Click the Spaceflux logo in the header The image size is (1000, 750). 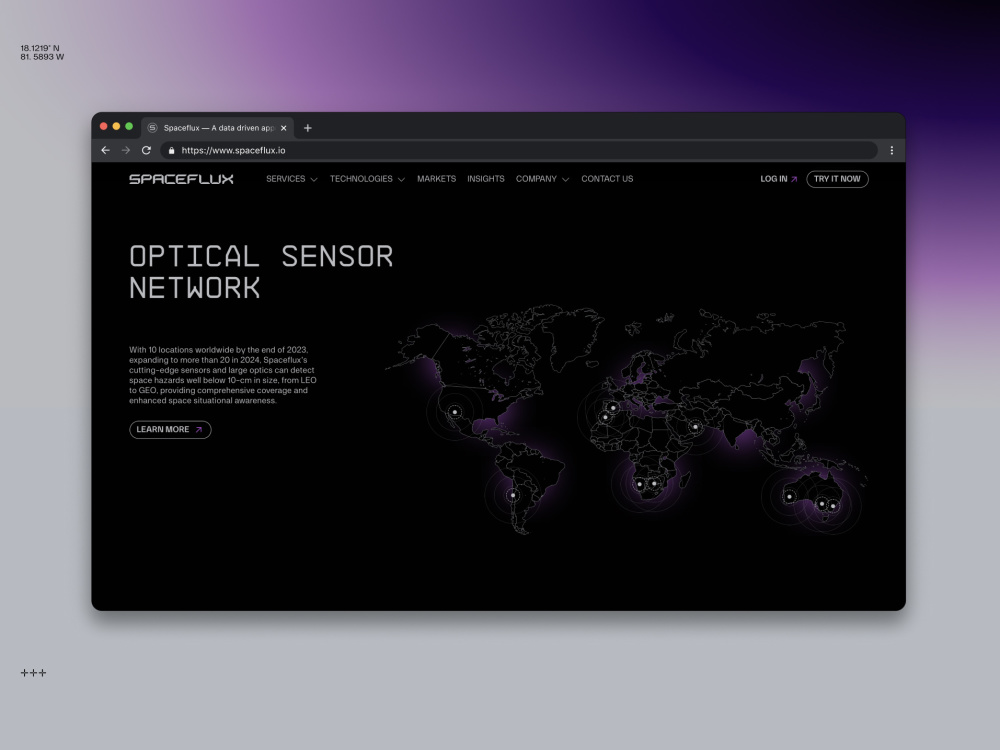181,179
